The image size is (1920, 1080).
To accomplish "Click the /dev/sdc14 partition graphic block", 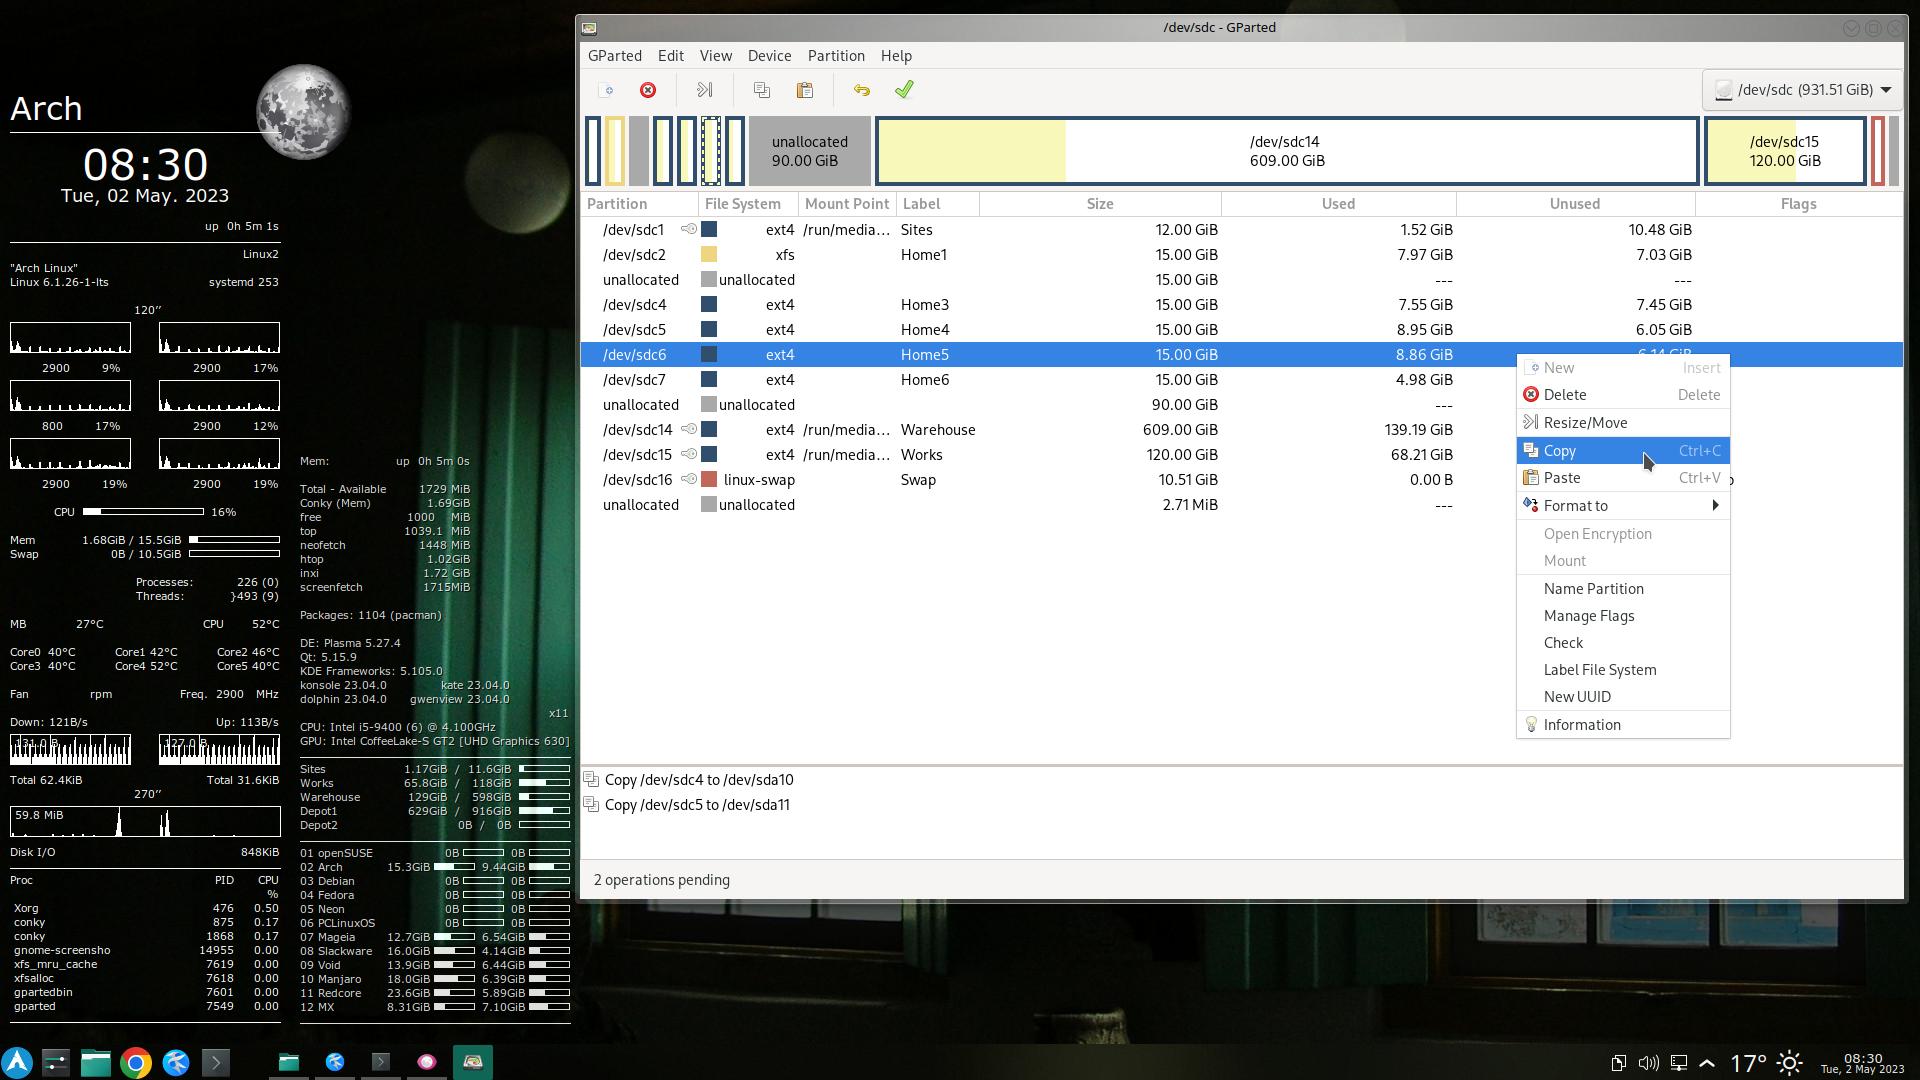I will (x=1286, y=151).
